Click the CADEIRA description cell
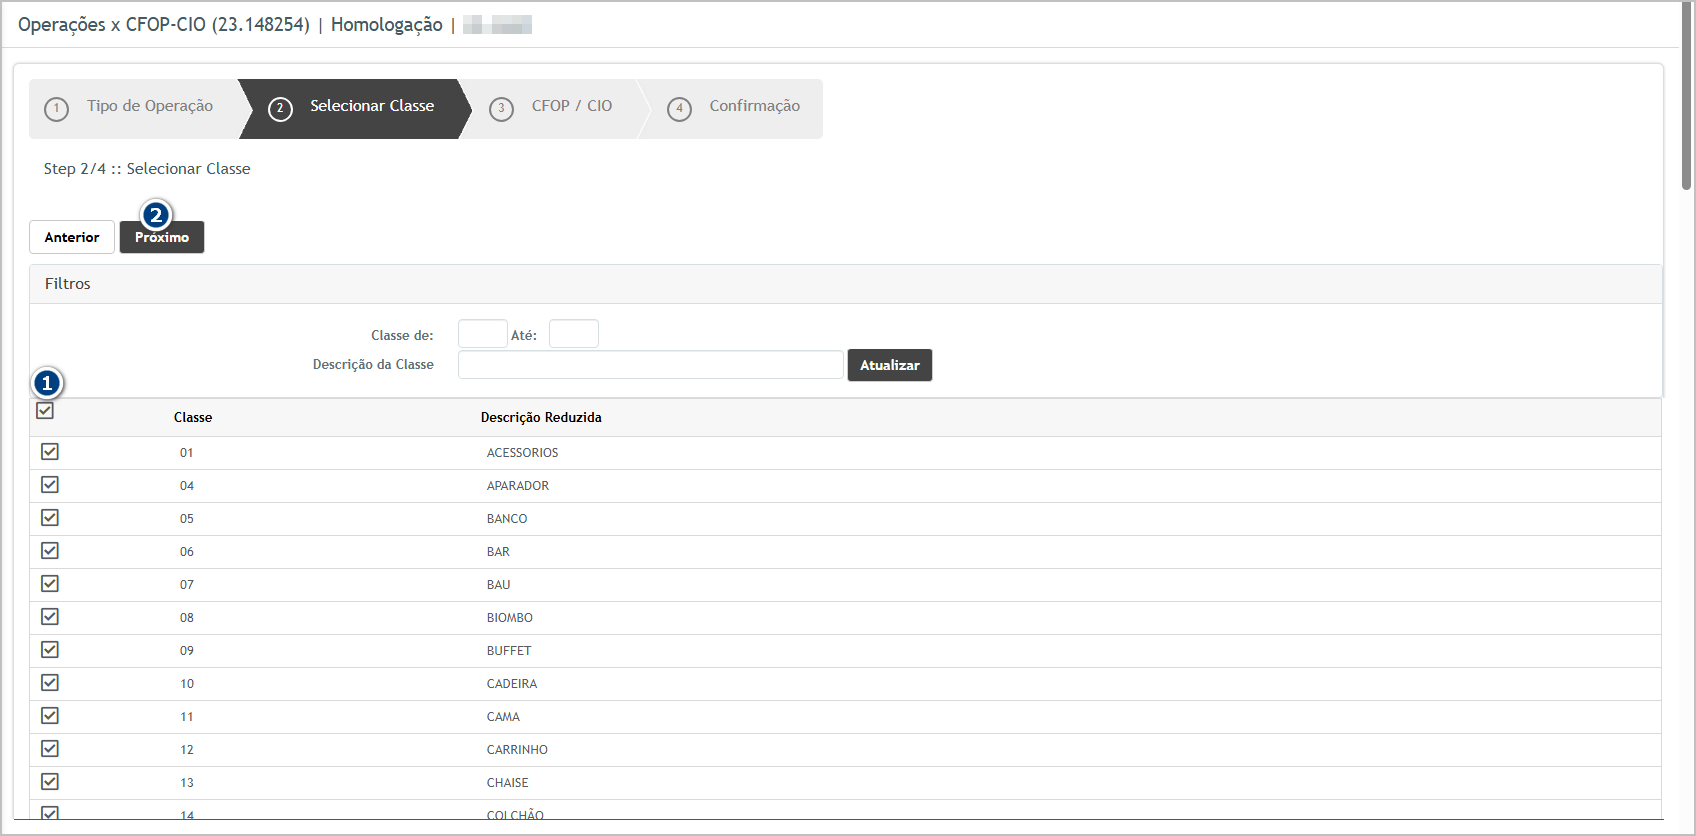Viewport: 1696px width, 836px height. pos(512,684)
